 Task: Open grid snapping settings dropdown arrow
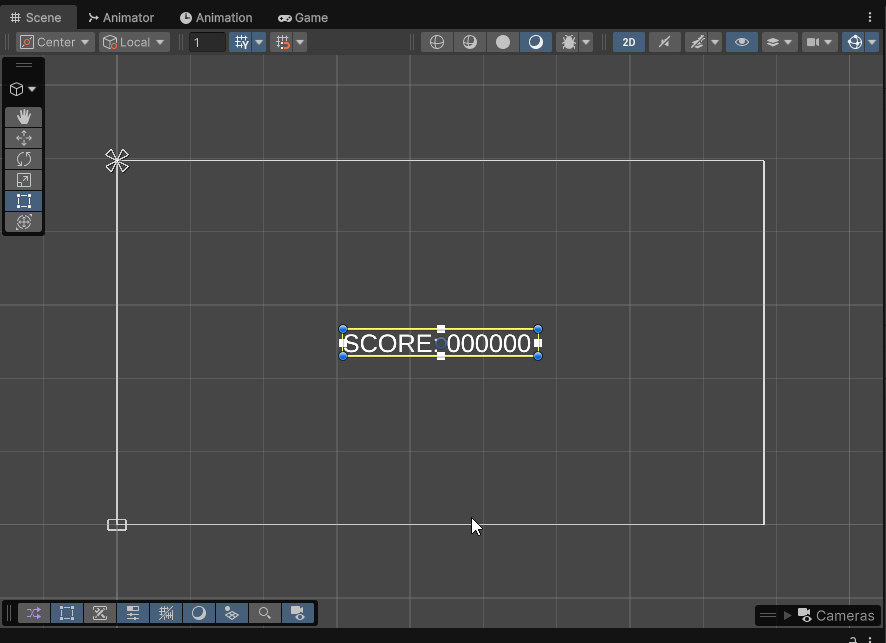coord(301,42)
